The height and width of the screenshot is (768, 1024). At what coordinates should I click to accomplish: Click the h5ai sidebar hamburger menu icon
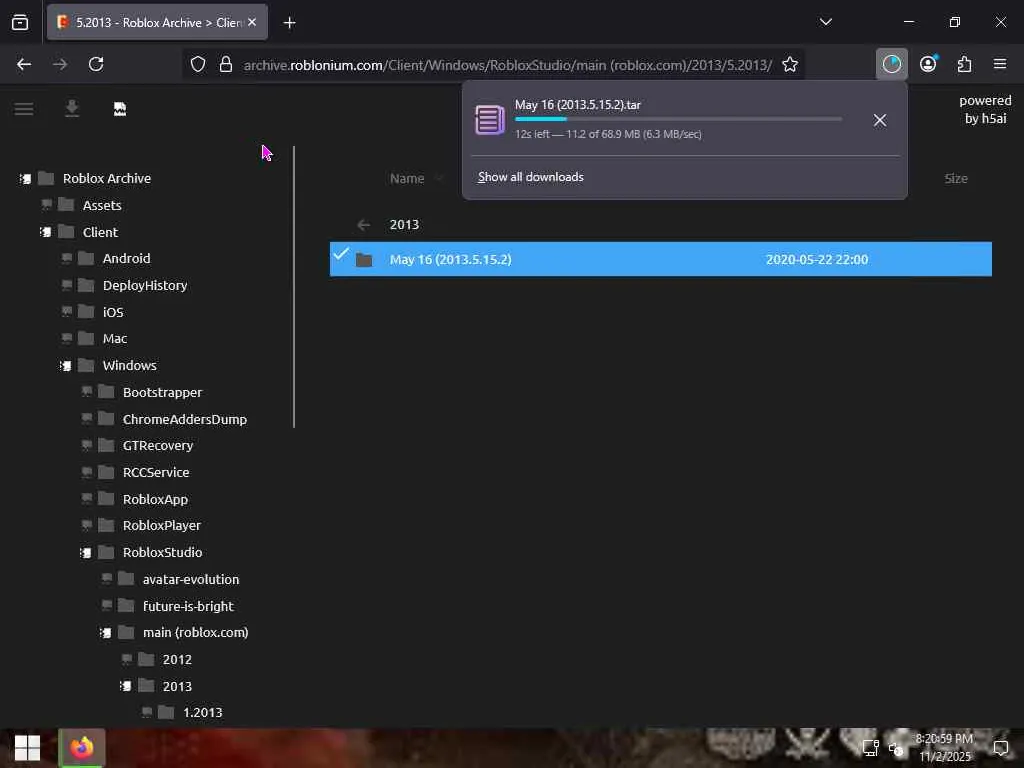pyautogui.click(x=24, y=108)
